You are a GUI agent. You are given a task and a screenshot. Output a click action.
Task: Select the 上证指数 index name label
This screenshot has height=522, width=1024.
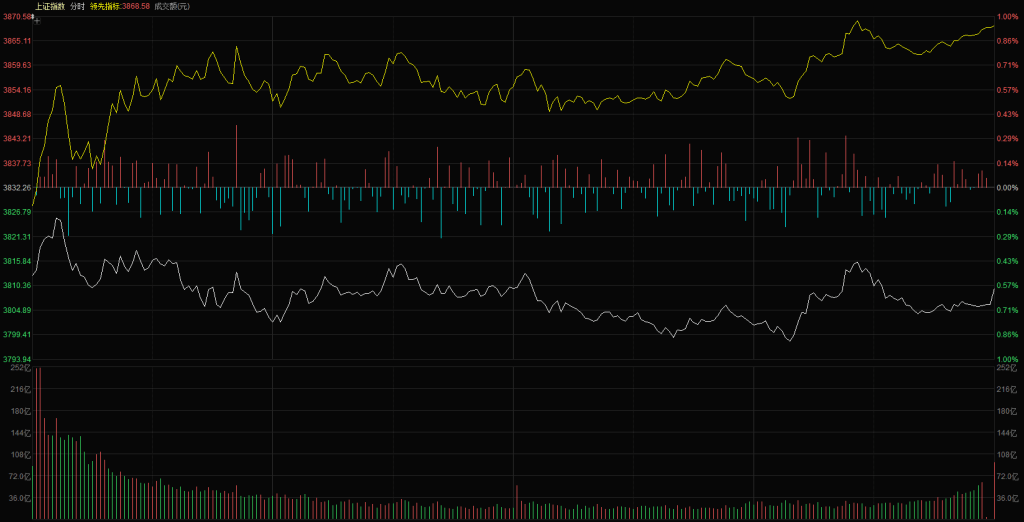[x=50, y=6]
